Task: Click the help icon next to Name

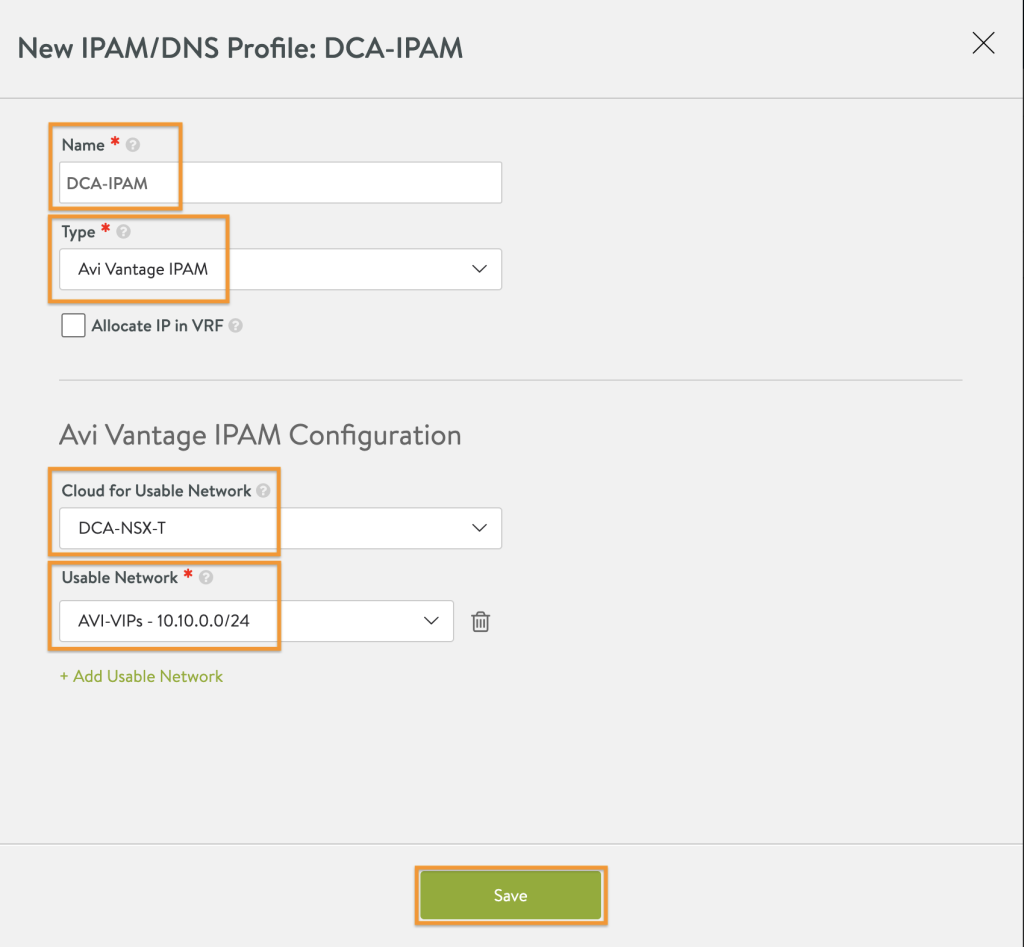Action: [133, 145]
